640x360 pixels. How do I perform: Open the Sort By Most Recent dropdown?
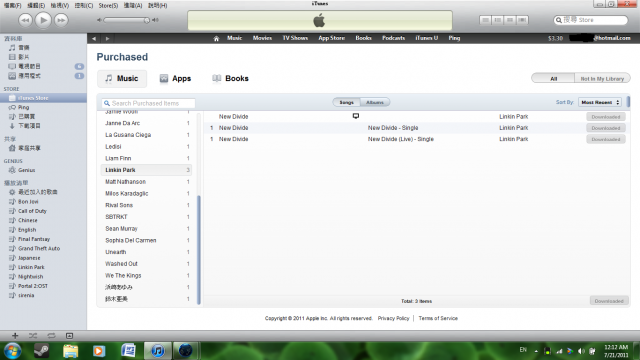point(600,102)
